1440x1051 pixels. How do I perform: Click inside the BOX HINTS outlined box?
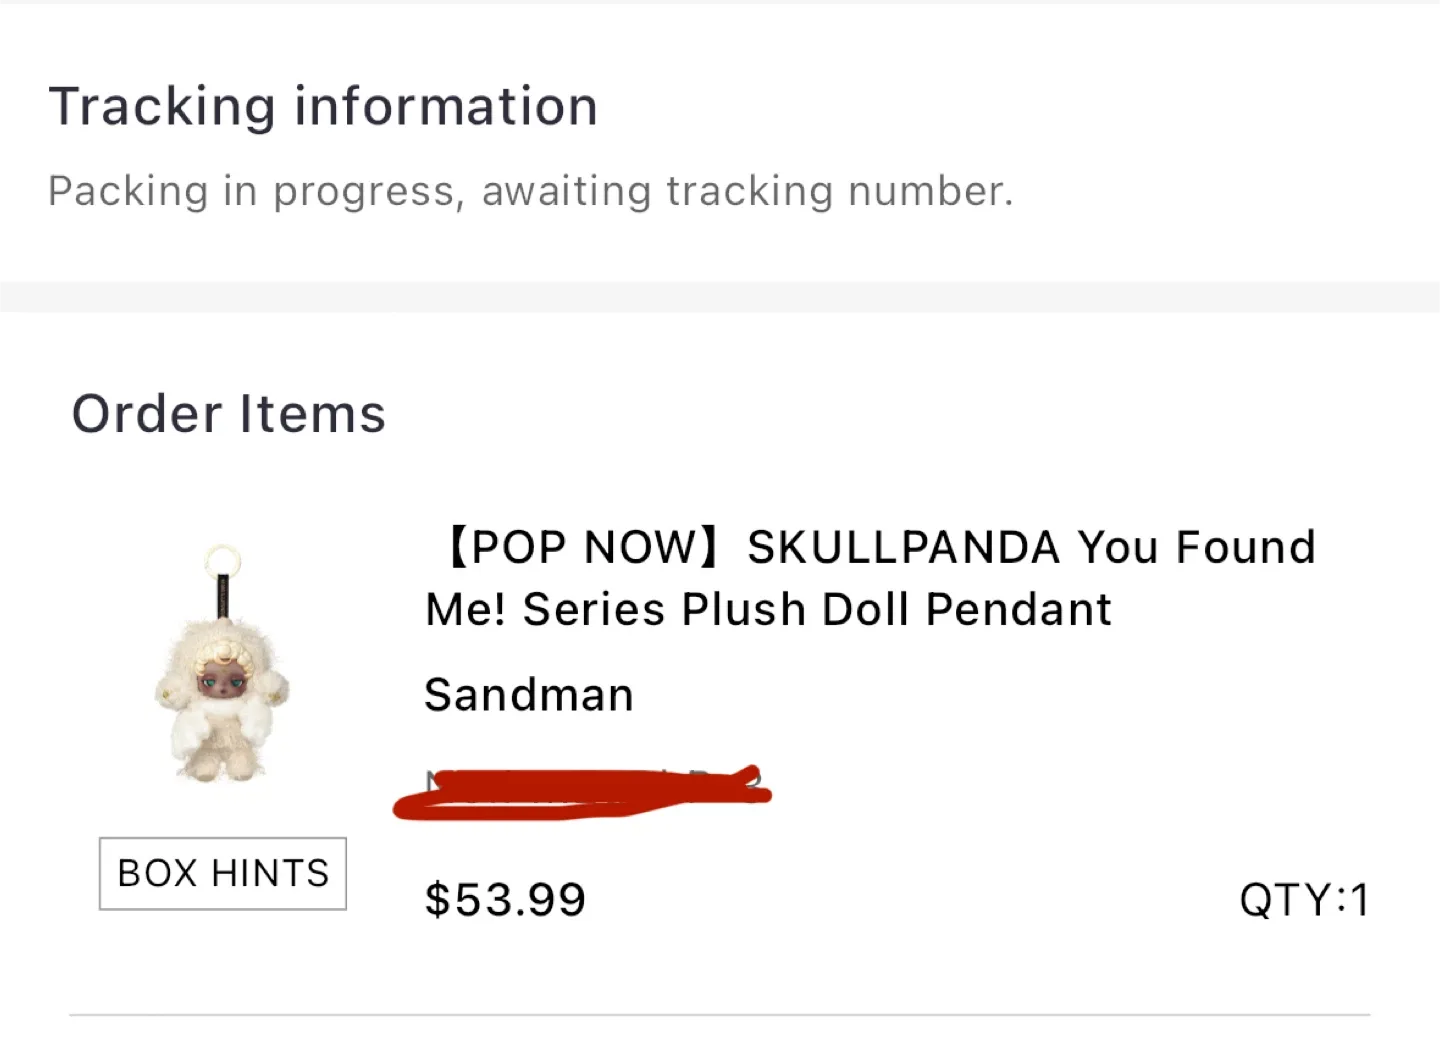coord(222,873)
